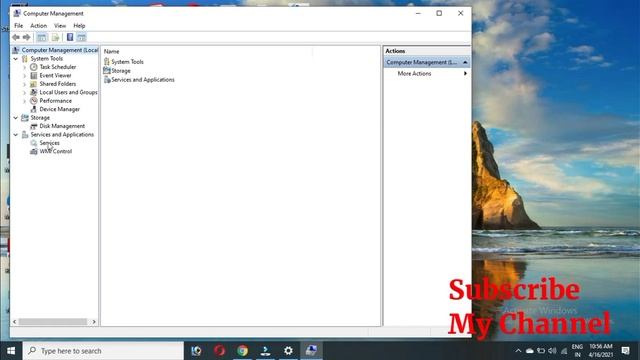
Task: Click Computer Management section title in Actions pane
Action: pyautogui.click(x=421, y=62)
